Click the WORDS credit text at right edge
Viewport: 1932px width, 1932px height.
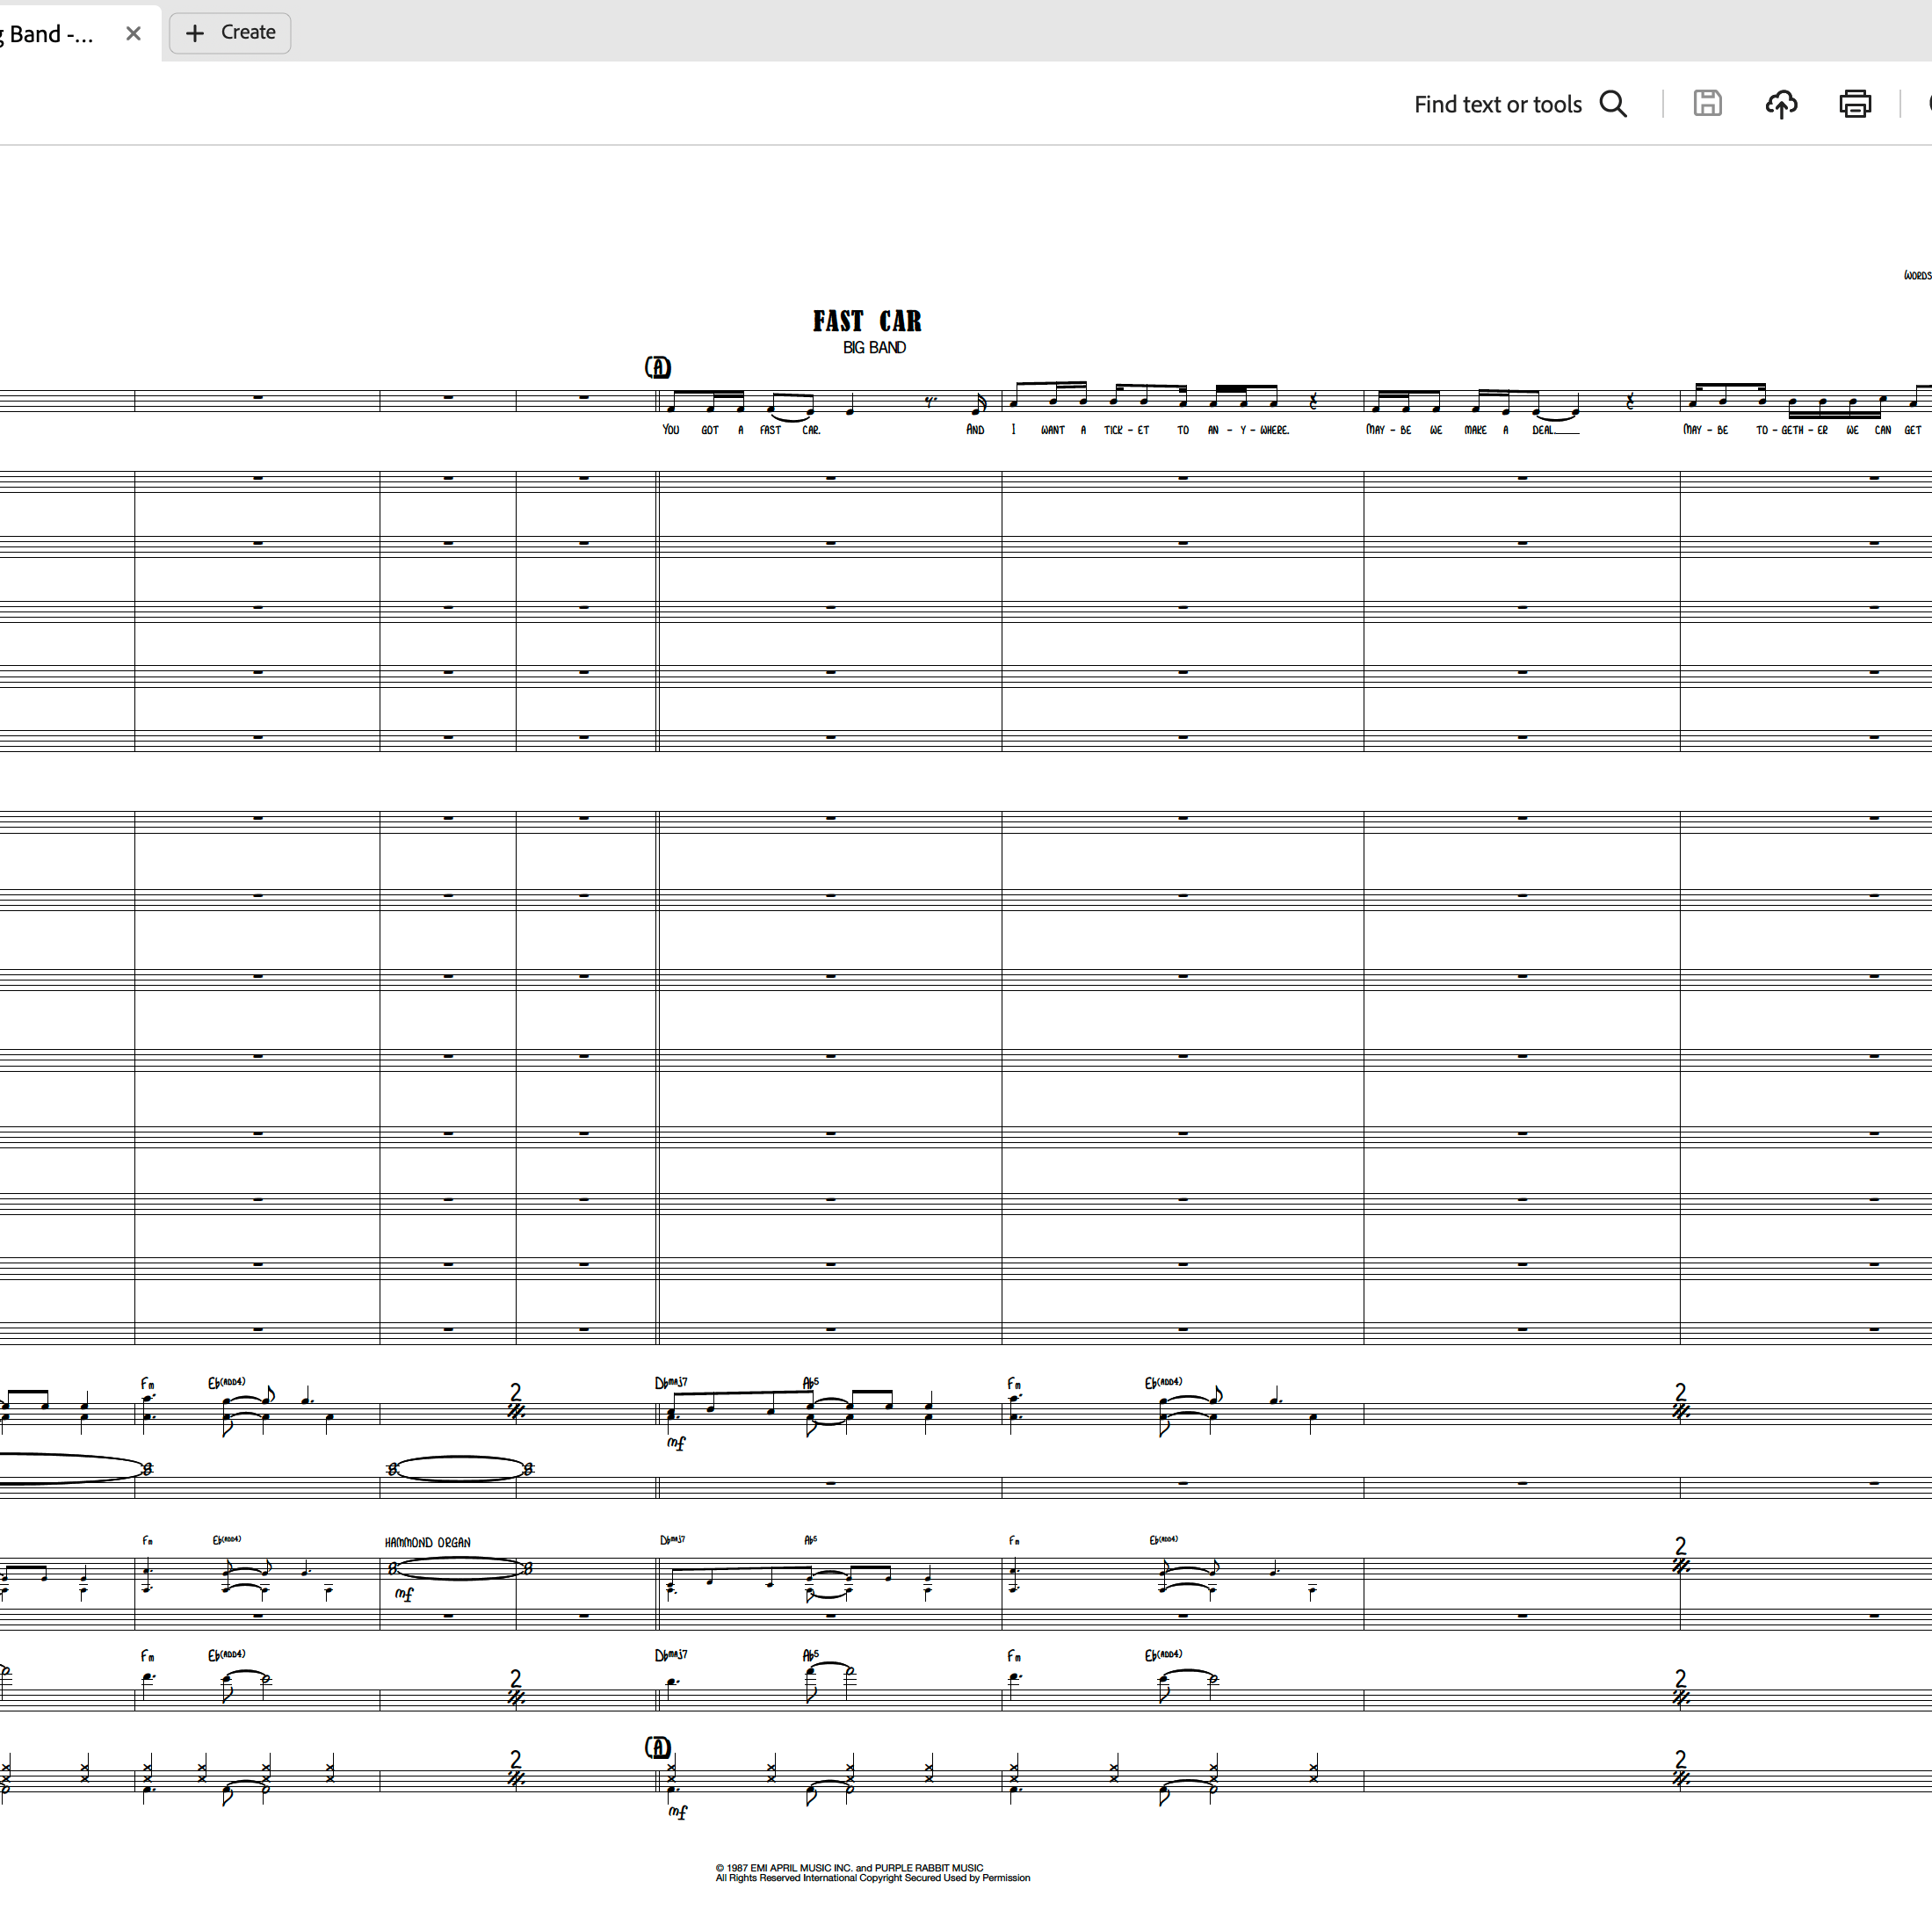pos(1917,276)
